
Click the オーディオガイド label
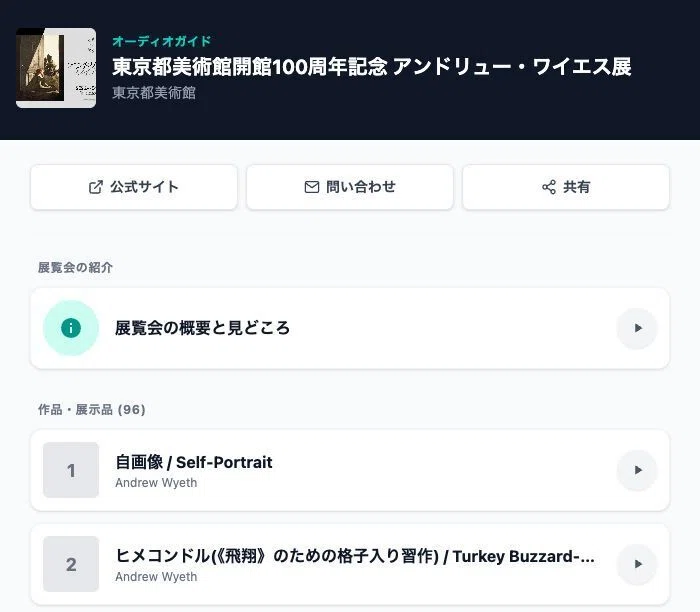(162, 42)
